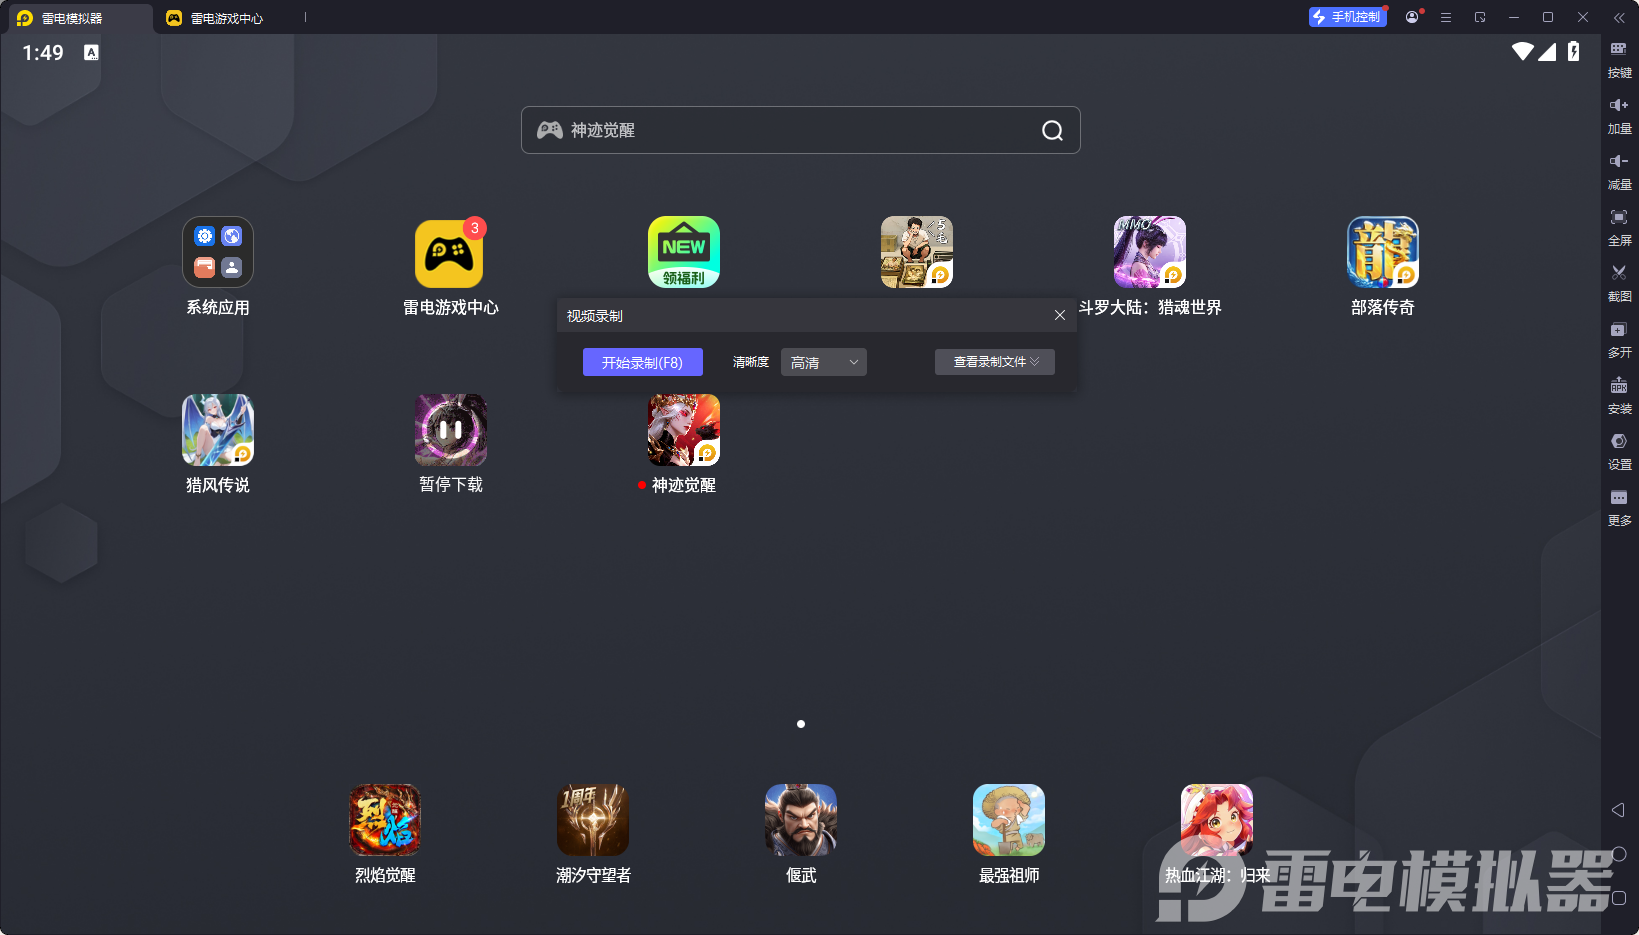
Task: Launch 最强祖师 from the dock
Action: pos(1009,820)
